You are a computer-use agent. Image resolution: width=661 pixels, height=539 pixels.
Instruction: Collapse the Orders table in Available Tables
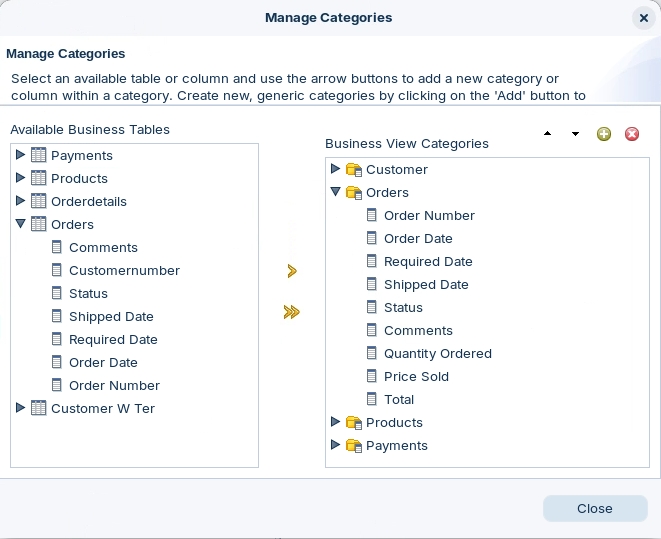pos(21,224)
